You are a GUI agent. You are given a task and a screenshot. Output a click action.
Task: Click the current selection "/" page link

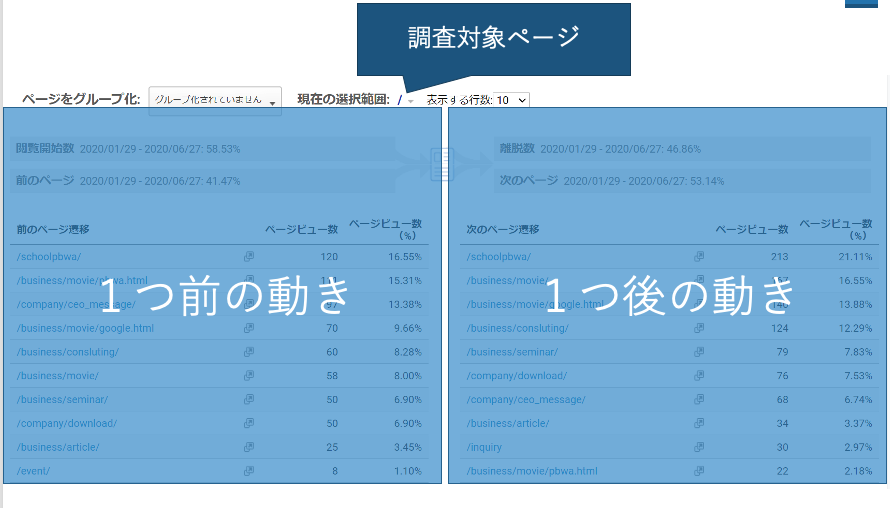(x=400, y=100)
